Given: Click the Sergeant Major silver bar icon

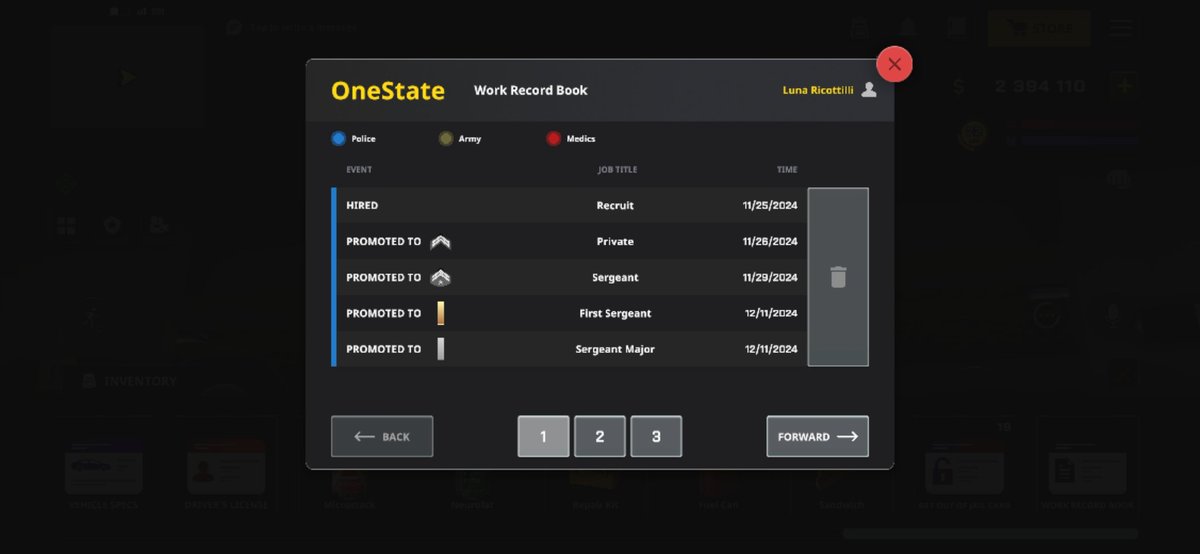Looking at the screenshot, I should click(440, 349).
